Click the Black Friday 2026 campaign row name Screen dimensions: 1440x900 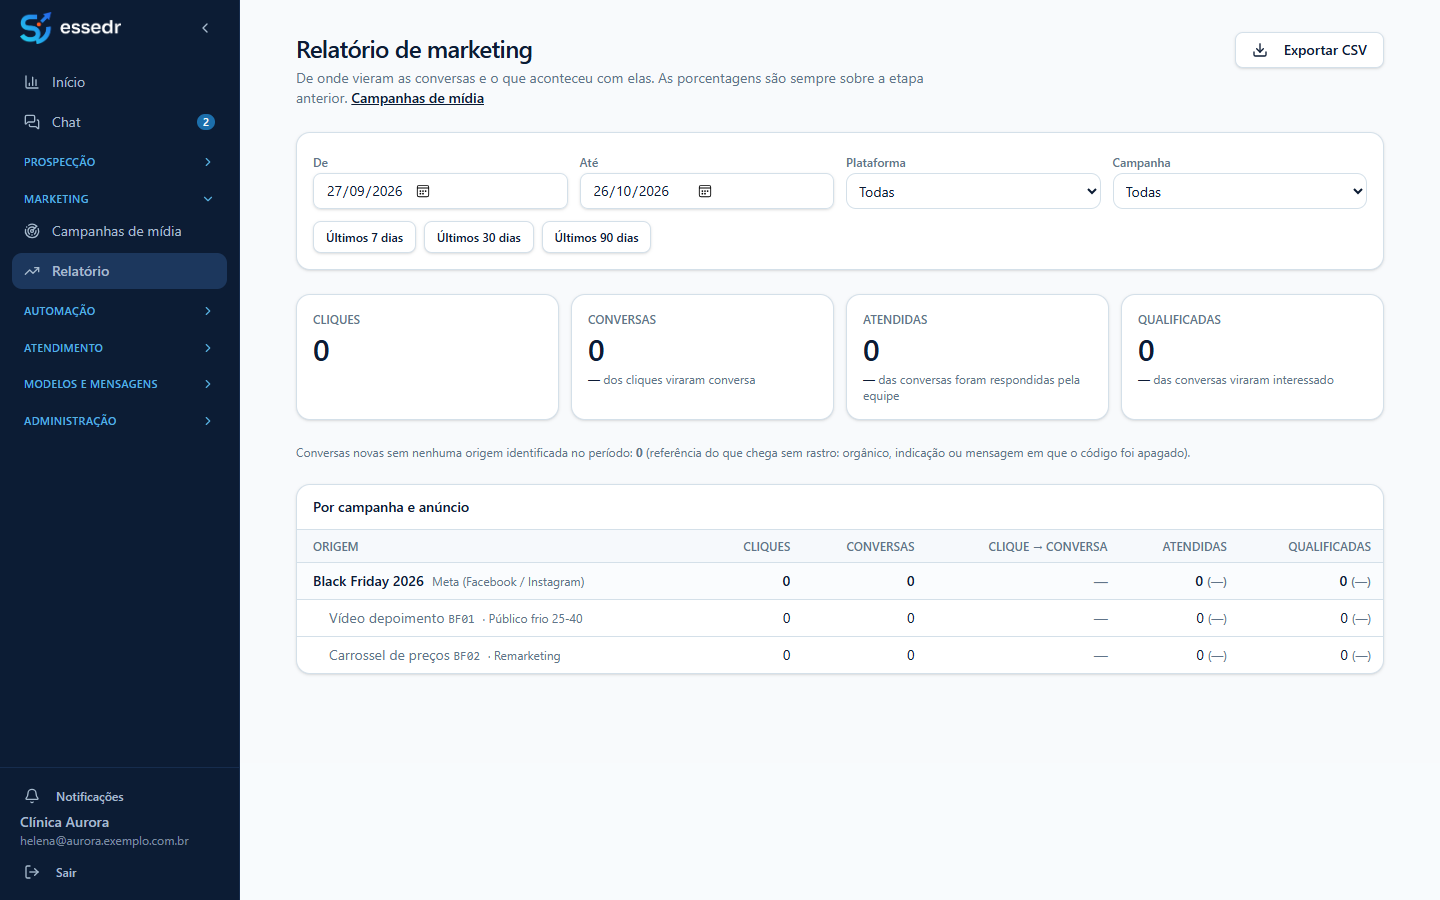[x=368, y=581]
